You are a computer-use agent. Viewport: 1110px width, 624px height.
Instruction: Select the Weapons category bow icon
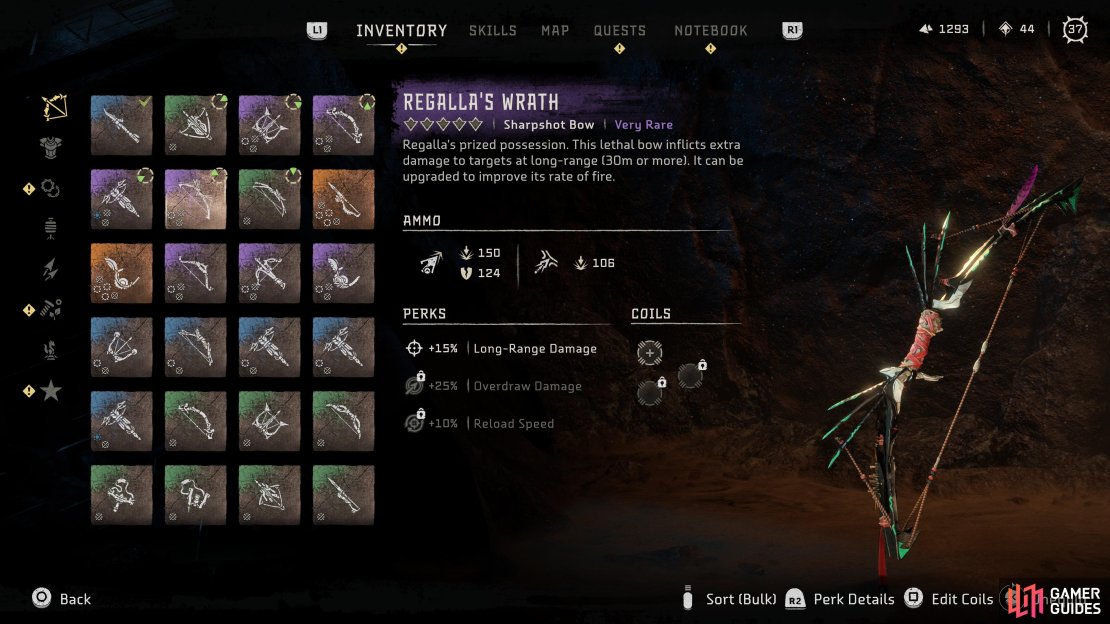pyautogui.click(x=54, y=107)
